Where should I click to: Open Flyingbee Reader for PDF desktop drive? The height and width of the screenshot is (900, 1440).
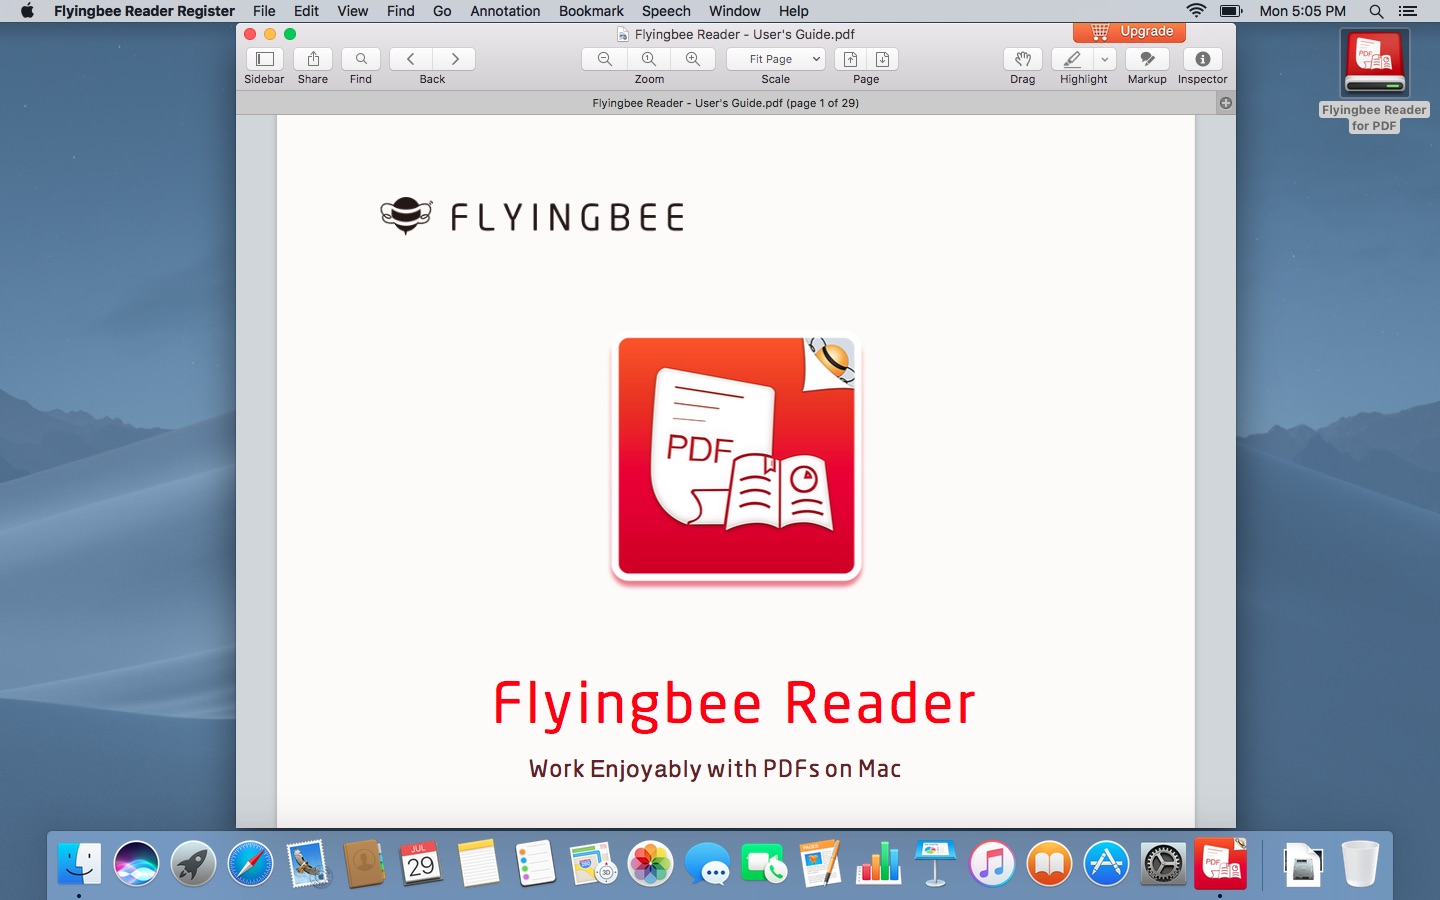(x=1375, y=80)
